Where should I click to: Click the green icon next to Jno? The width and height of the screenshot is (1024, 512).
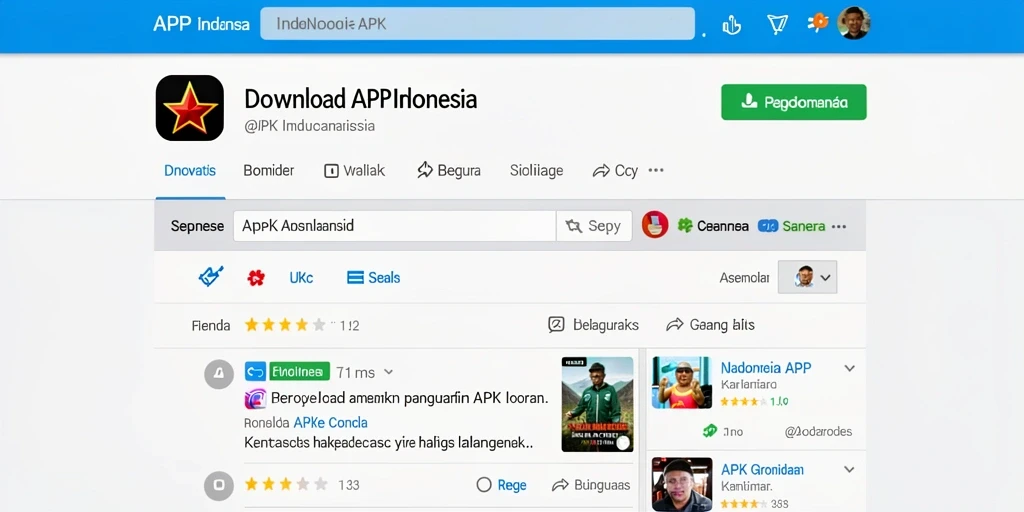[709, 431]
